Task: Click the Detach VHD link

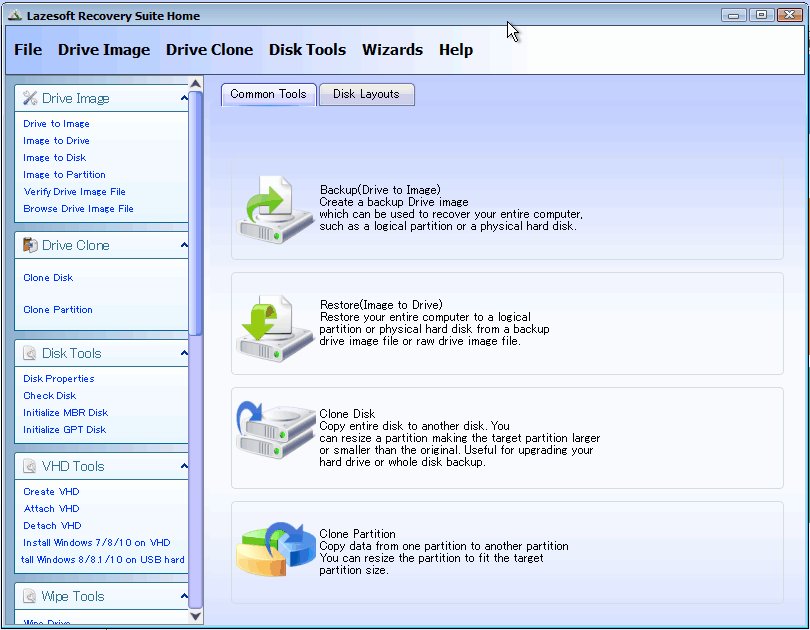Action: click(x=52, y=526)
